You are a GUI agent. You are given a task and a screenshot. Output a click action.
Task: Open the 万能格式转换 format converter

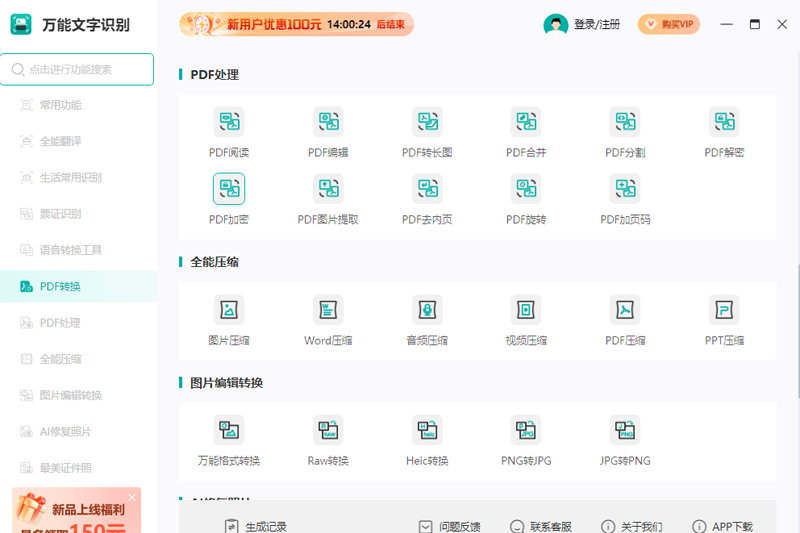point(229,430)
